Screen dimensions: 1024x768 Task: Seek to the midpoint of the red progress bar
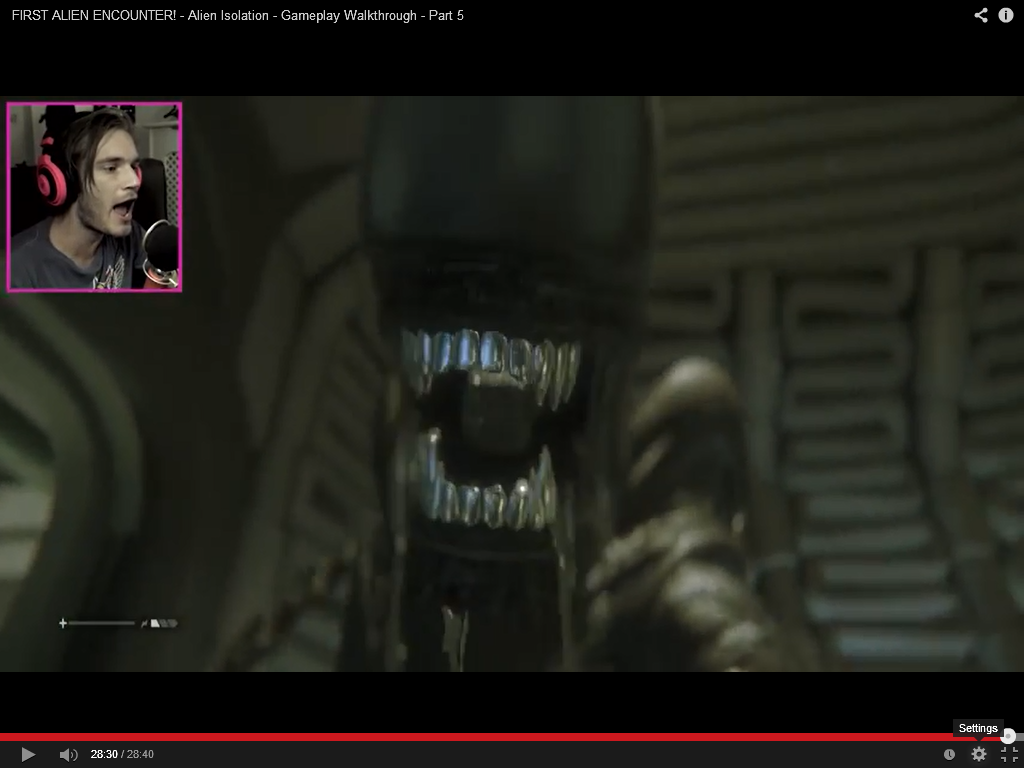[x=512, y=737]
